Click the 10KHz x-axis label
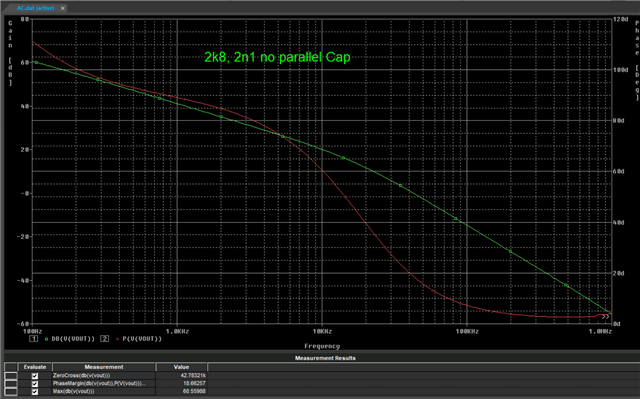Viewport: 640px width, 399px height. click(322, 331)
